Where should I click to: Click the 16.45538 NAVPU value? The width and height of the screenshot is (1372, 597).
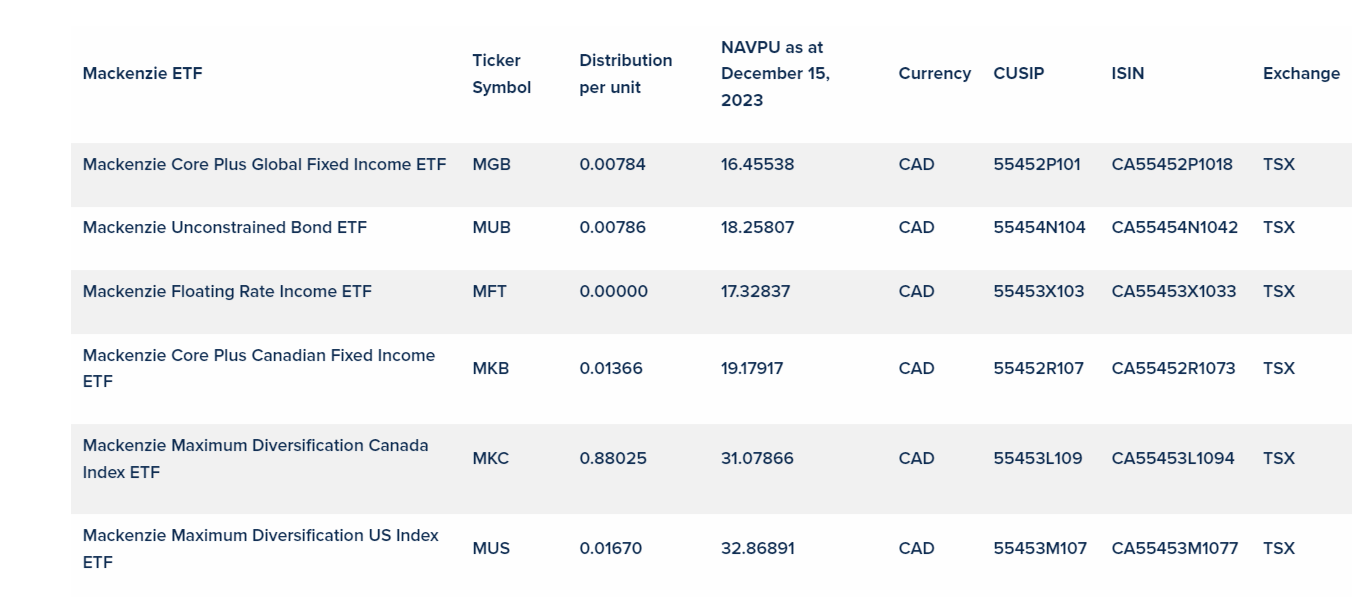[x=757, y=164]
